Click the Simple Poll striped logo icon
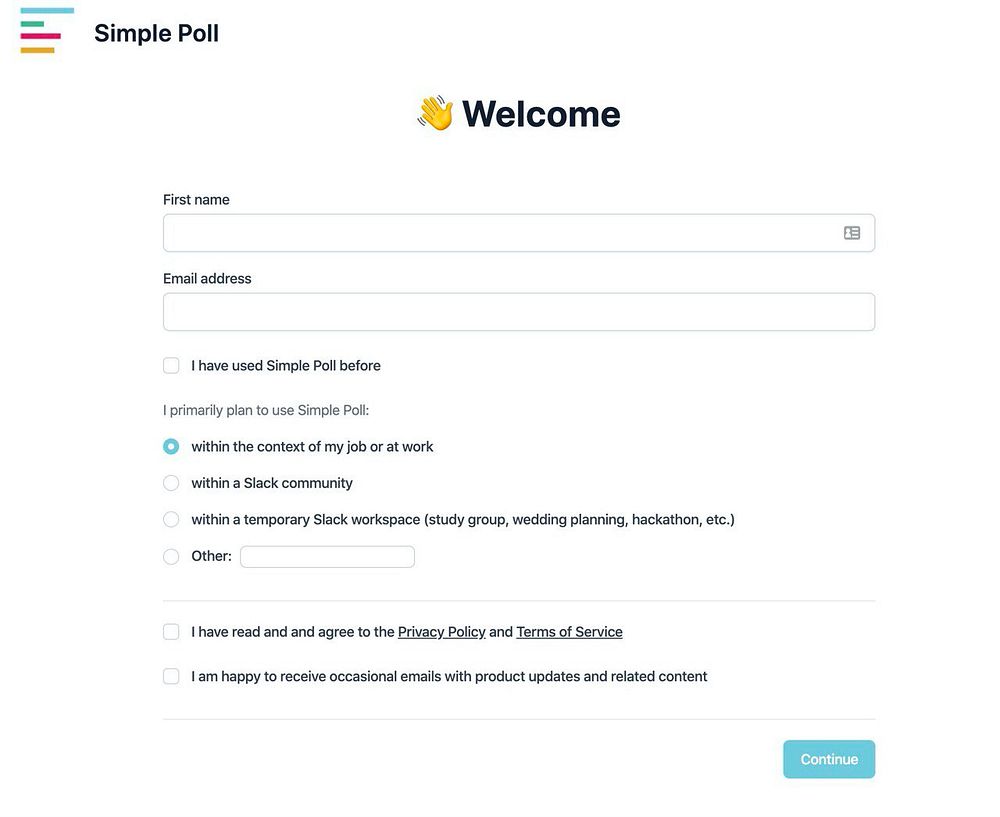The width and height of the screenshot is (1000, 817). coord(47,31)
